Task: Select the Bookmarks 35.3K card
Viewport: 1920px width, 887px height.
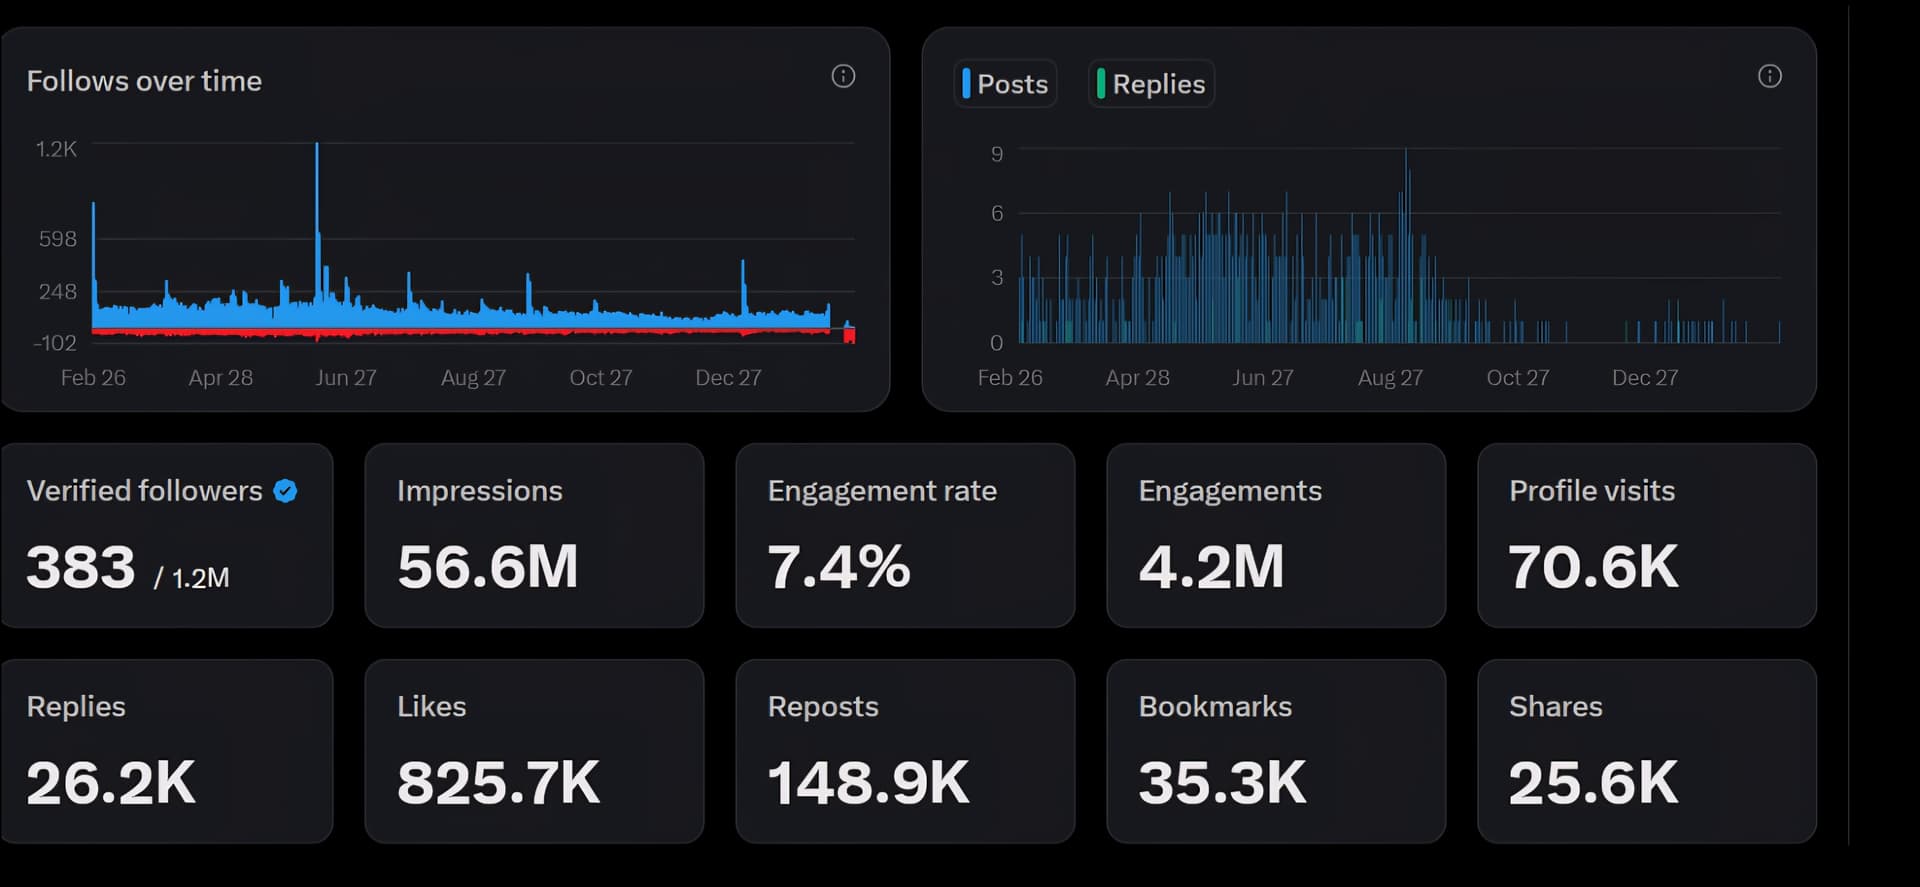Action: click(x=1275, y=751)
